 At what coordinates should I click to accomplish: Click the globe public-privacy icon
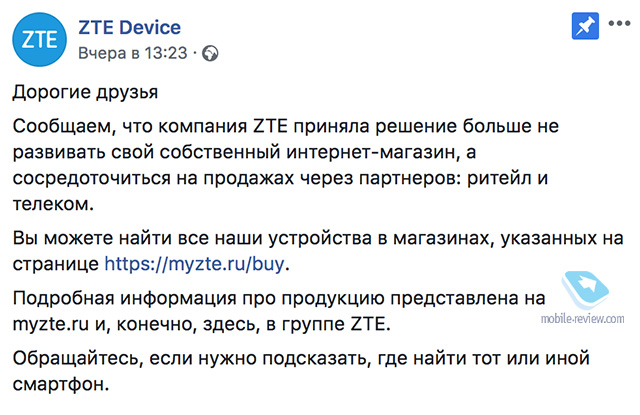point(210,53)
